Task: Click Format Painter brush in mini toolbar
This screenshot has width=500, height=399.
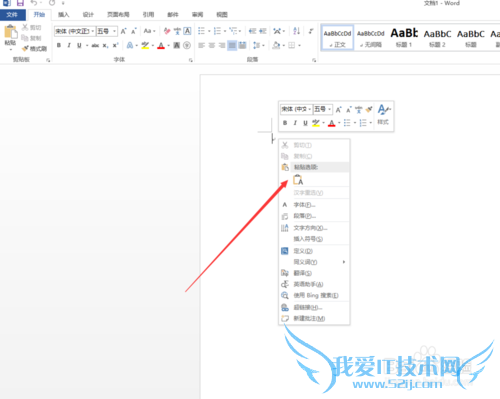Action: click(x=369, y=109)
